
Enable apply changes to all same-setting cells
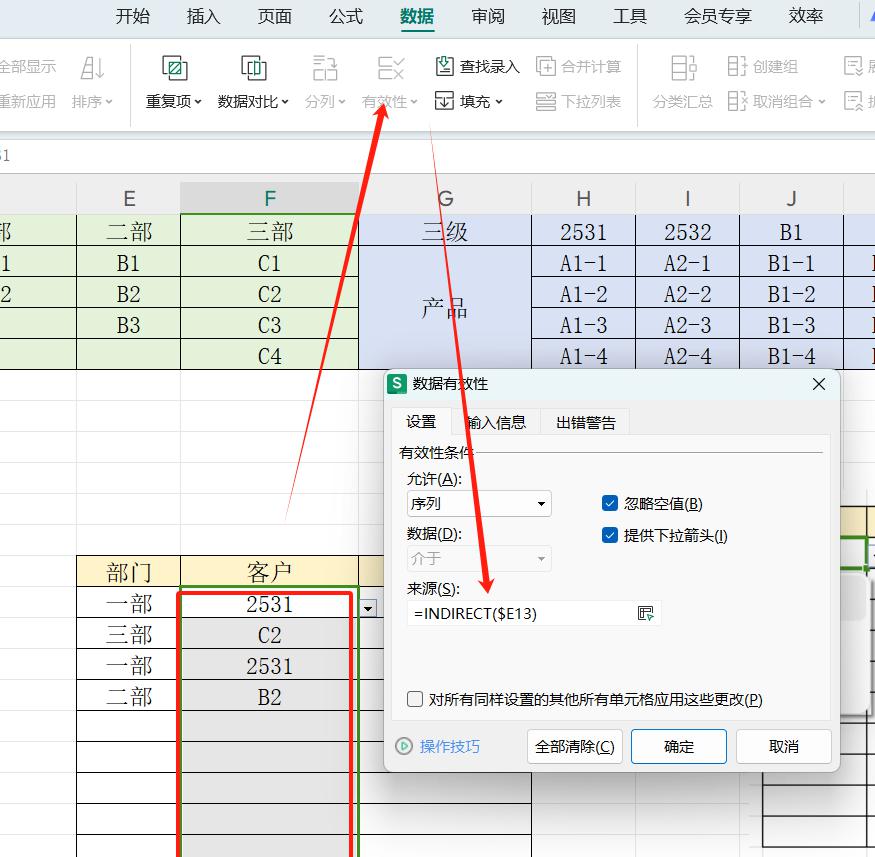(x=415, y=699)
